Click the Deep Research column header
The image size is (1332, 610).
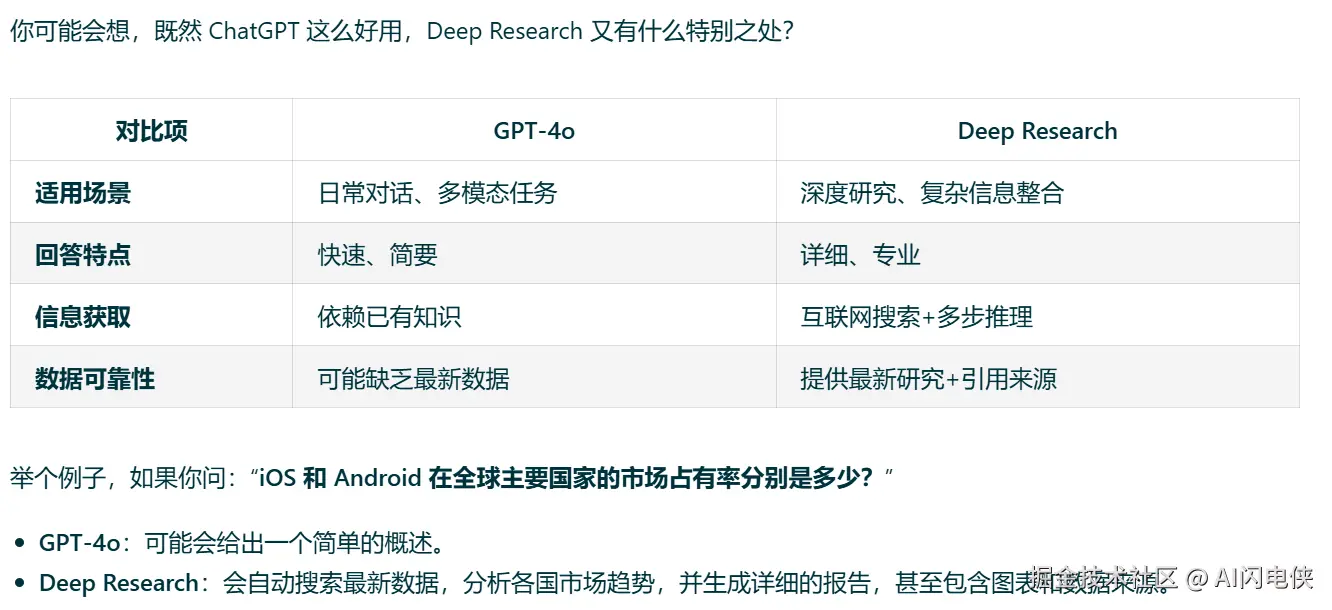pos(1037,131)
